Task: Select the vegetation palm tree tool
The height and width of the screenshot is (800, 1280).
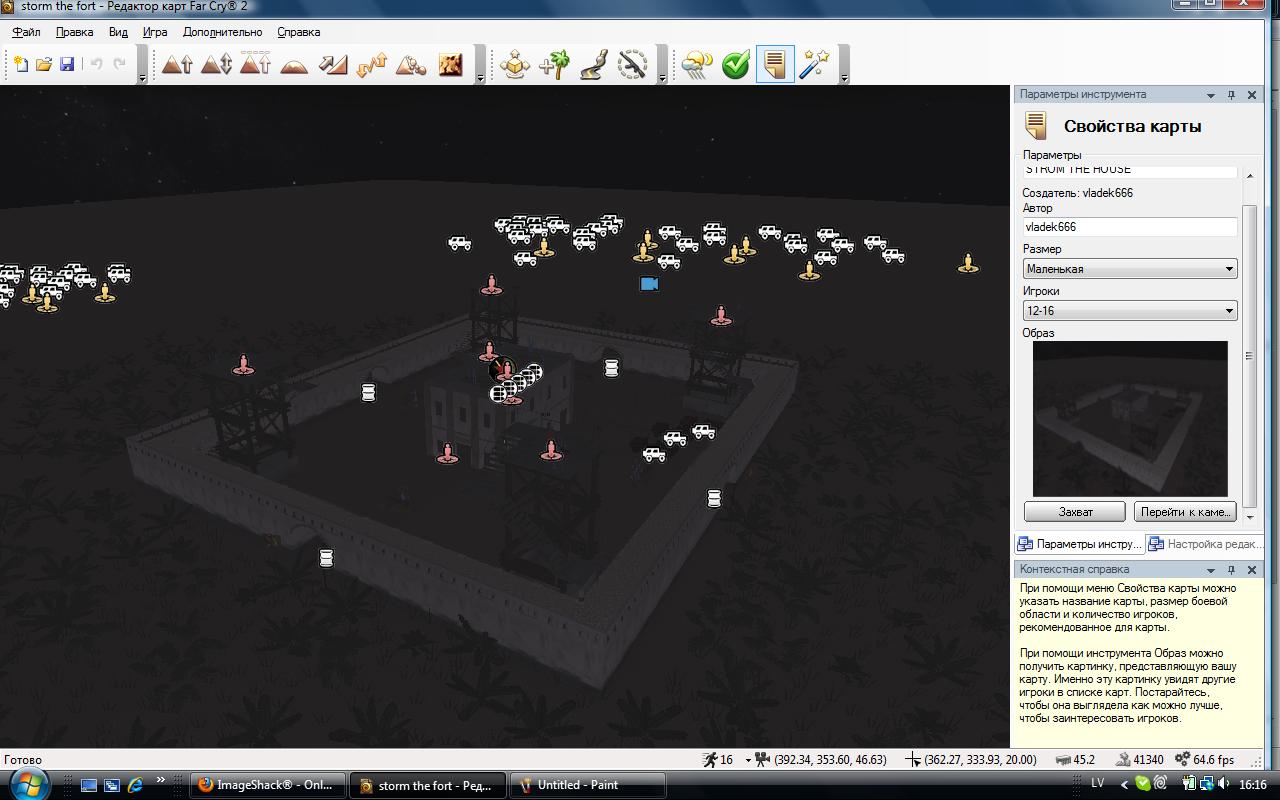Action: [554, 65]
